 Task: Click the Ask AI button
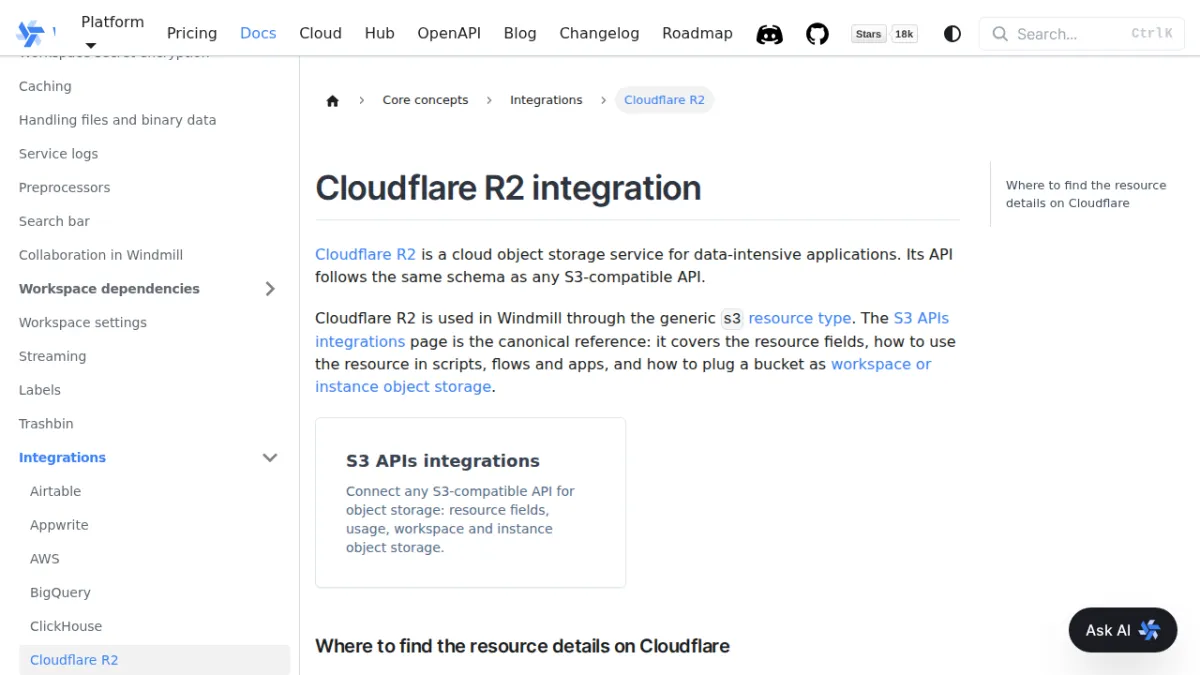pos(1123,630)
